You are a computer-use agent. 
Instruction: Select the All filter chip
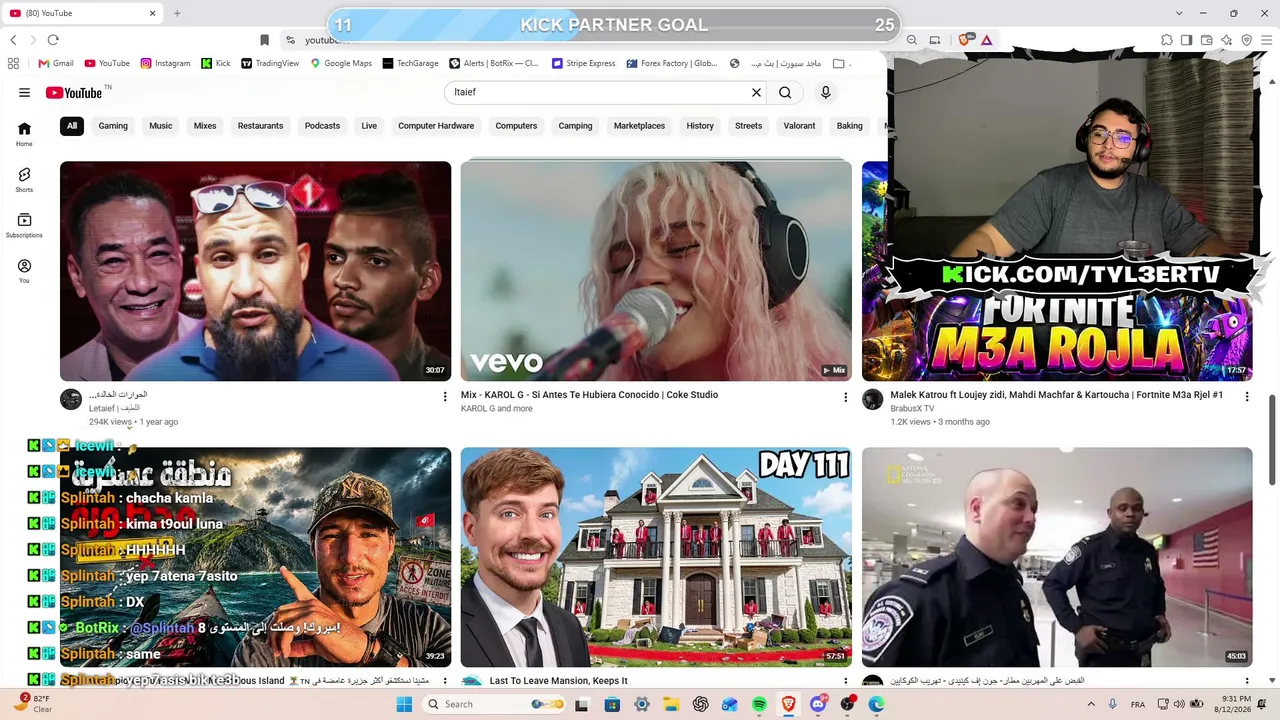coord(72,126)
